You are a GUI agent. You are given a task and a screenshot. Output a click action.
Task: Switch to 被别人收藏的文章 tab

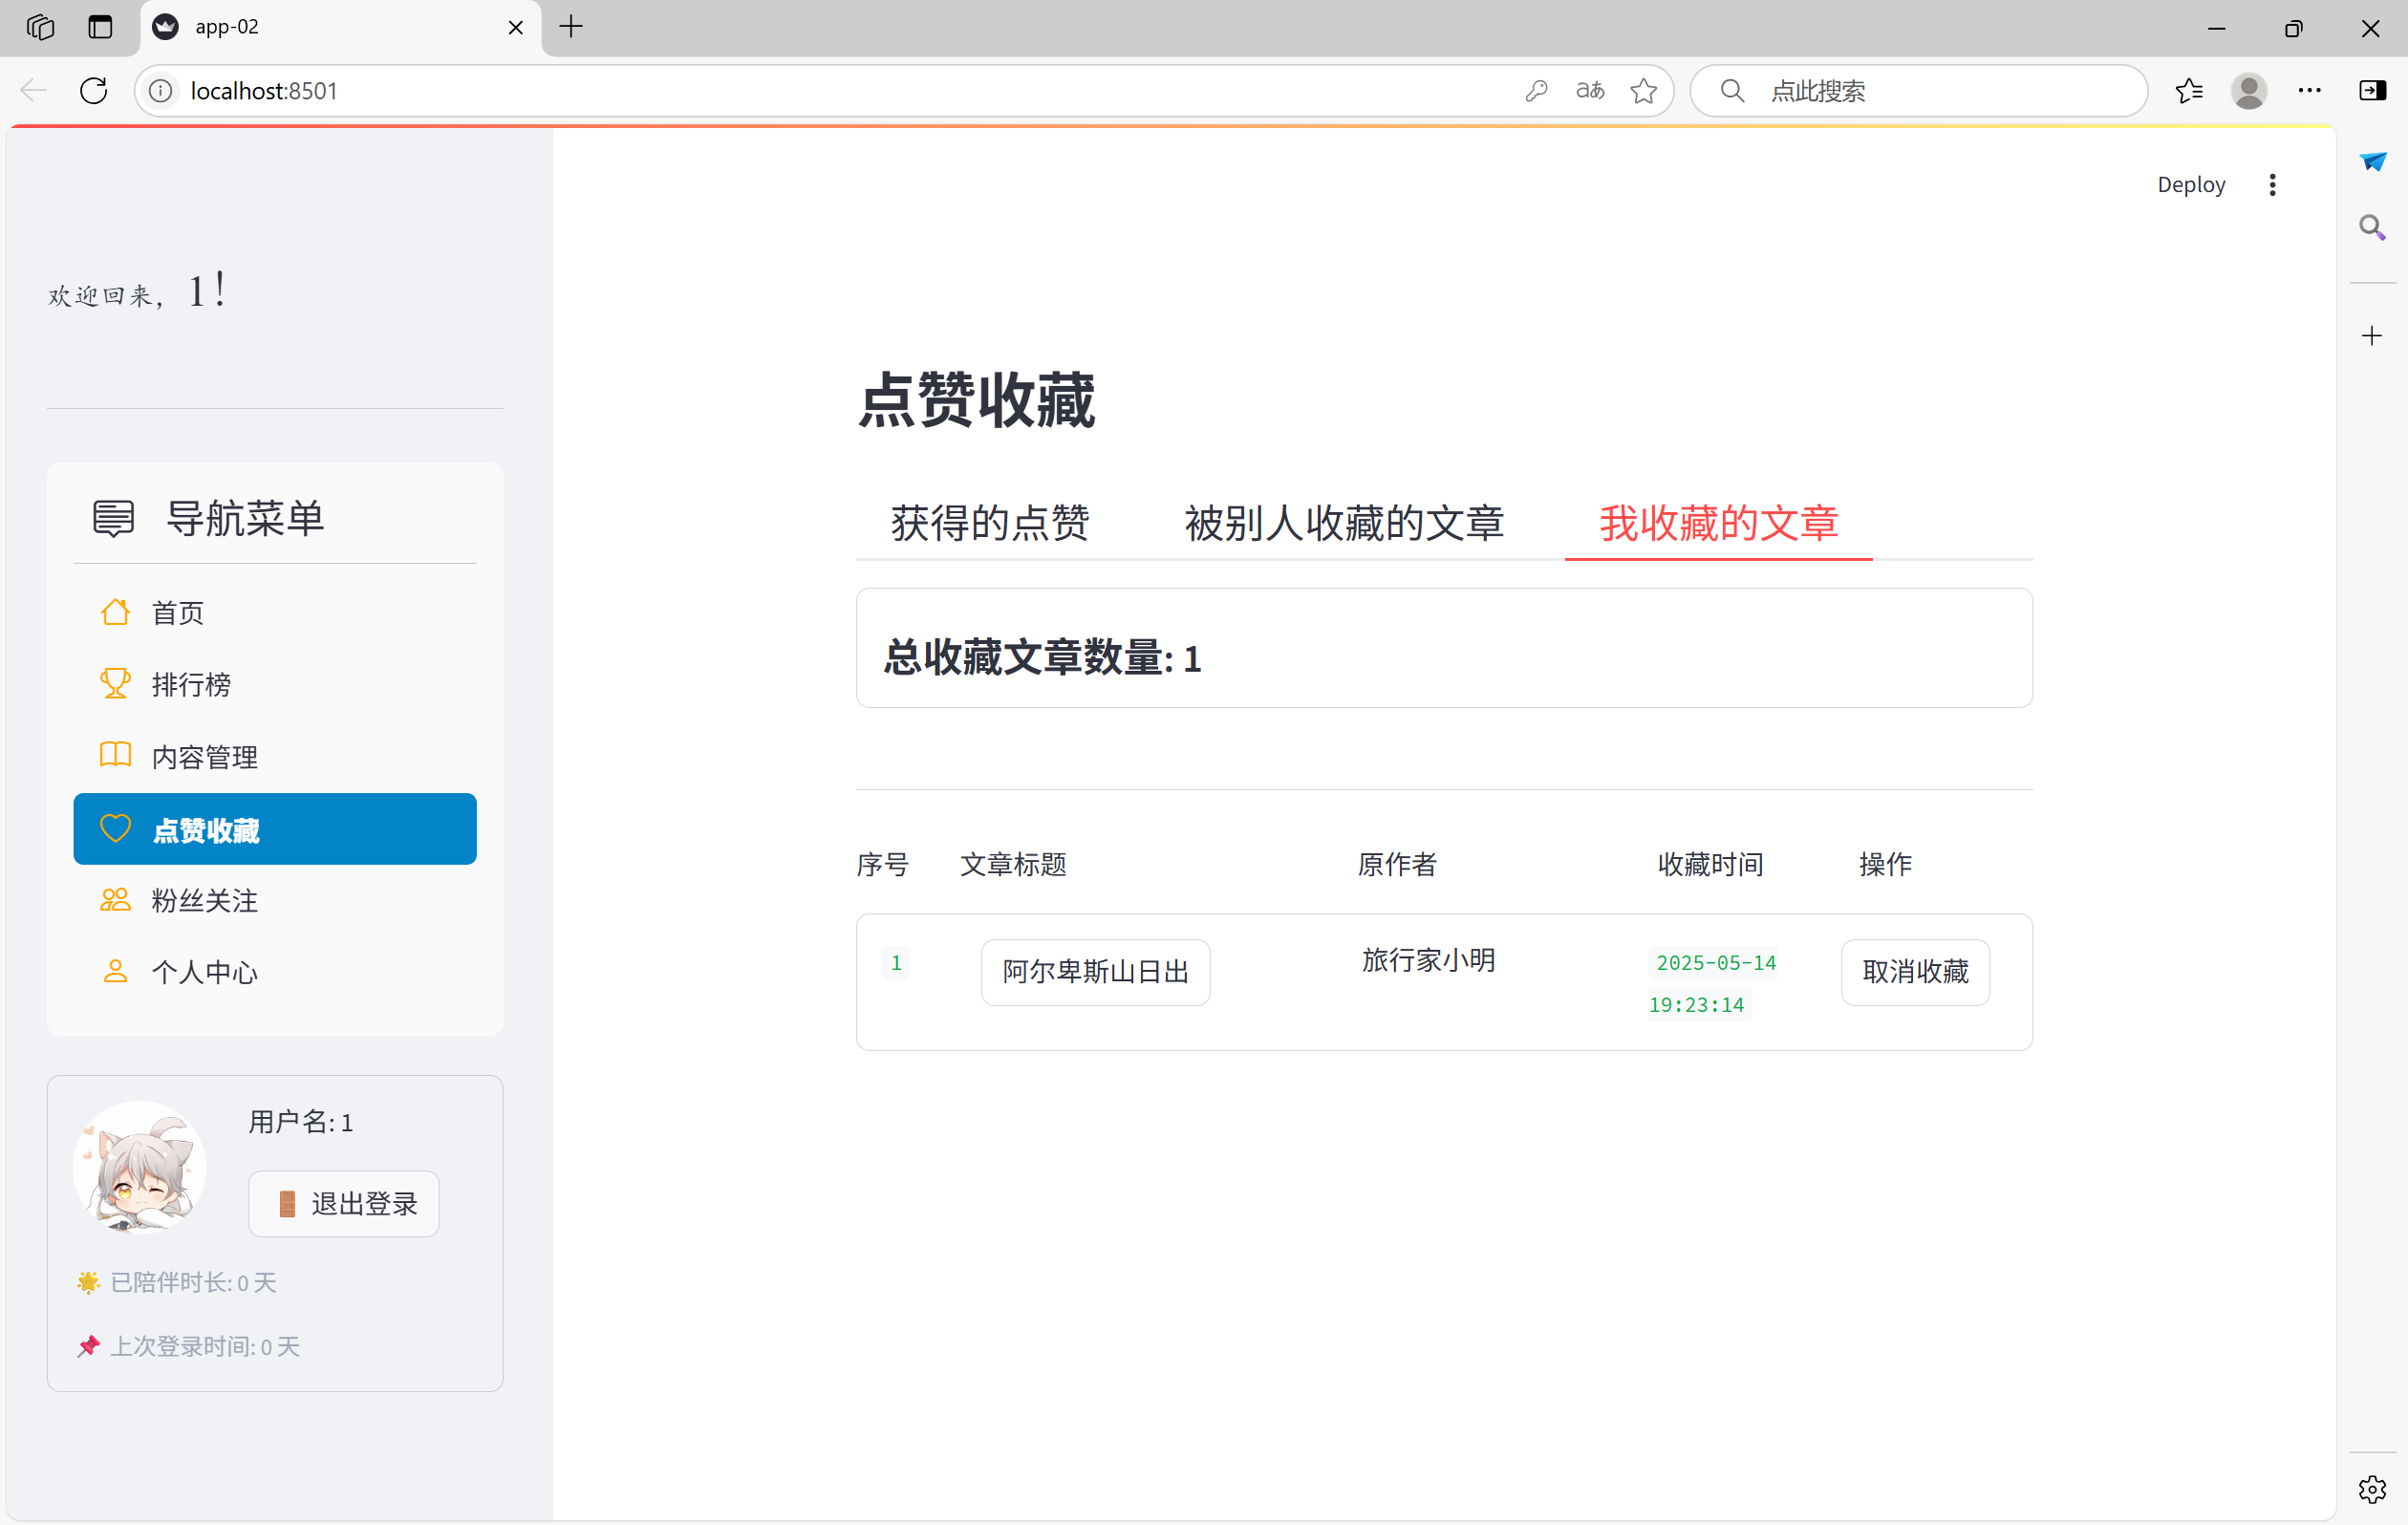1343,523
